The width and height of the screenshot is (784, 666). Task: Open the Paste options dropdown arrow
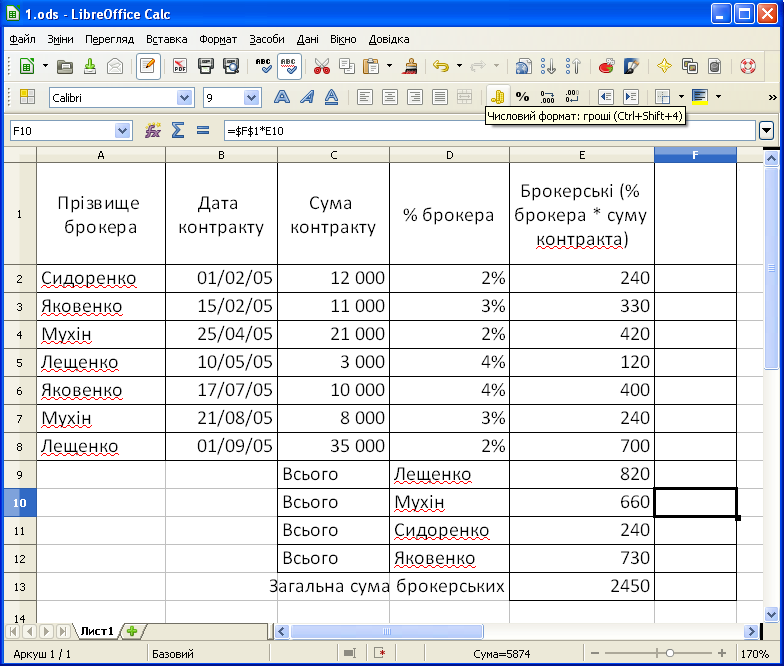click(x=390, y=66)
